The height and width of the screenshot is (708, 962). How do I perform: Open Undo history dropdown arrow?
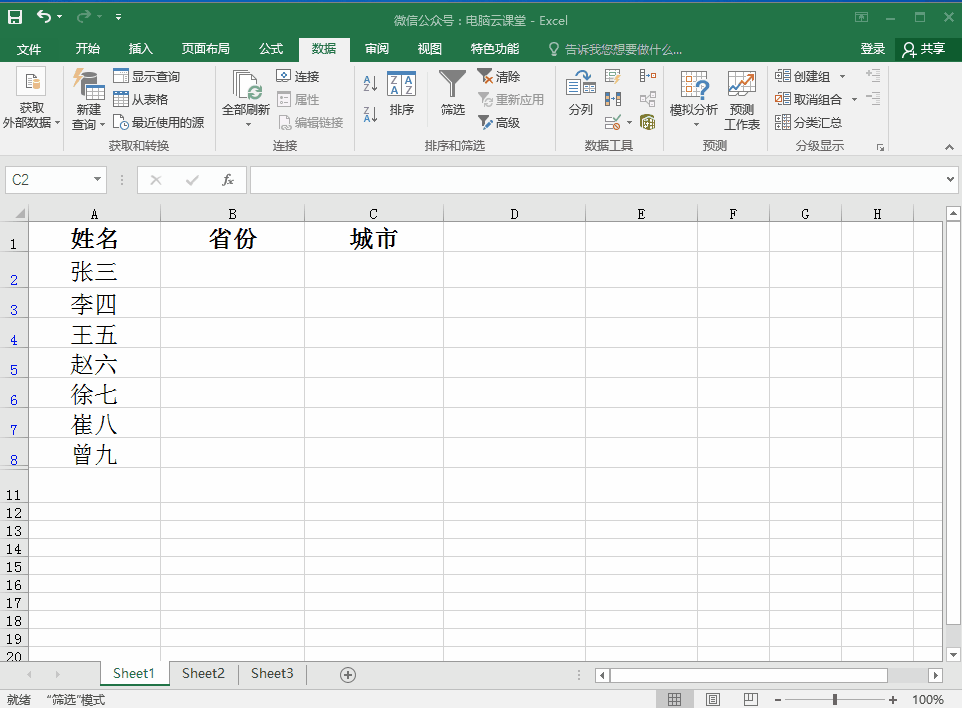tap(60, 17)
